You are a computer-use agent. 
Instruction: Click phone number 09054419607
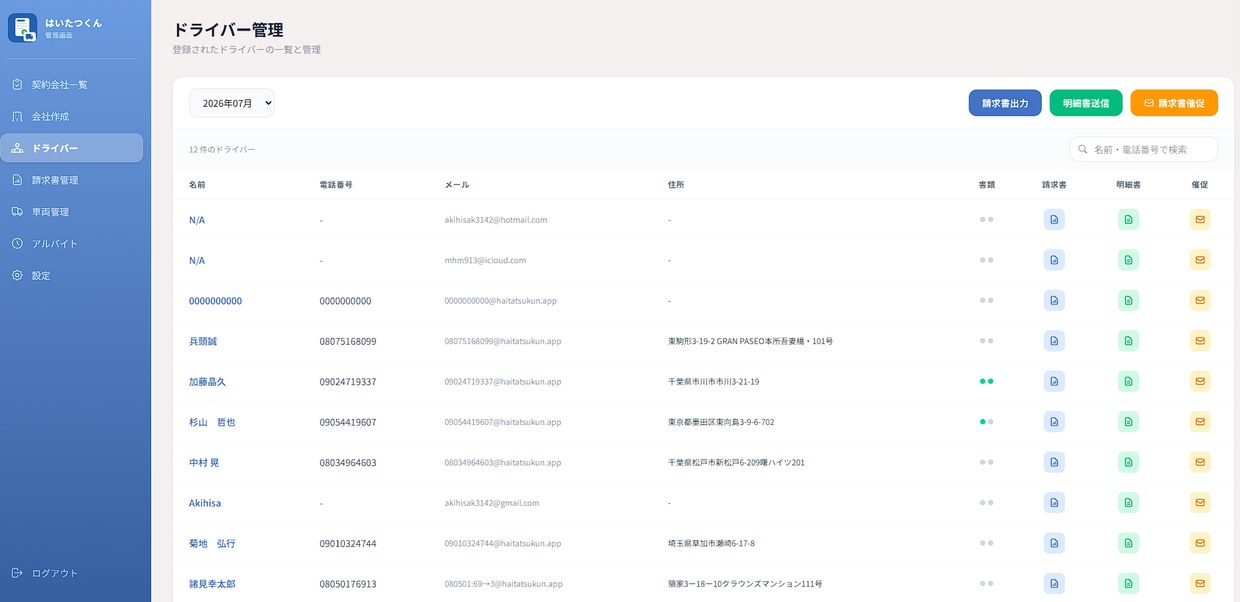click(x=348, y=422)
